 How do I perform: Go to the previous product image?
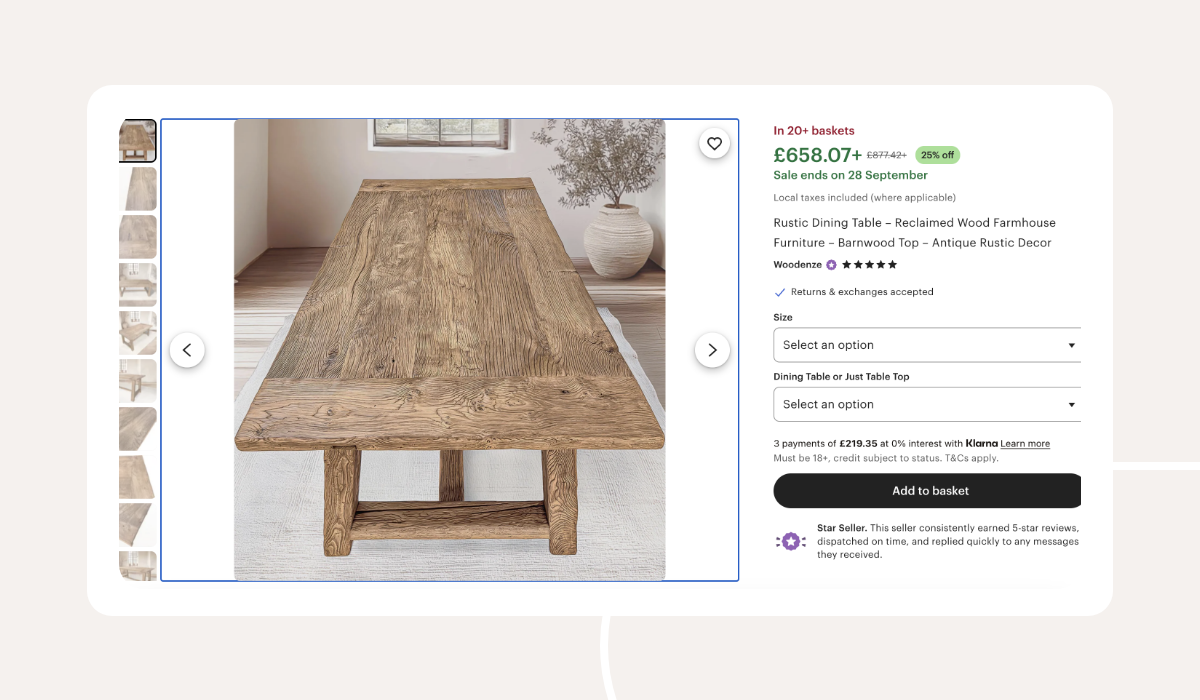(x=187, y=350)
